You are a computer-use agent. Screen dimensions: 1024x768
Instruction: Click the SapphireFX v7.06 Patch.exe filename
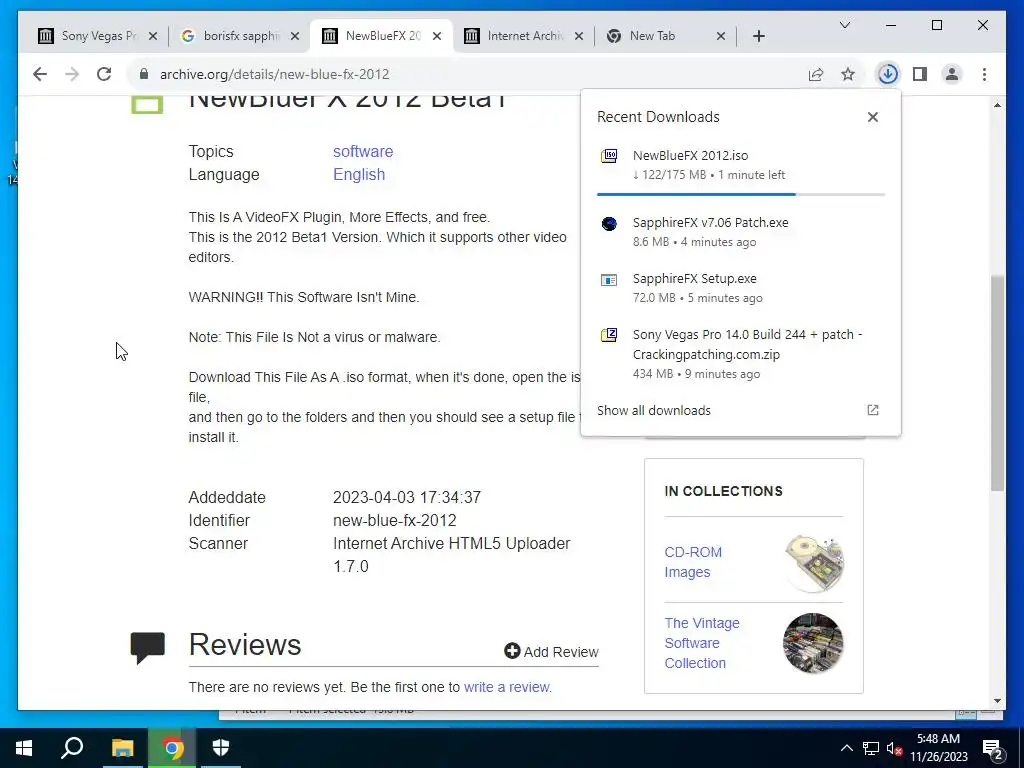coord(711,223)
